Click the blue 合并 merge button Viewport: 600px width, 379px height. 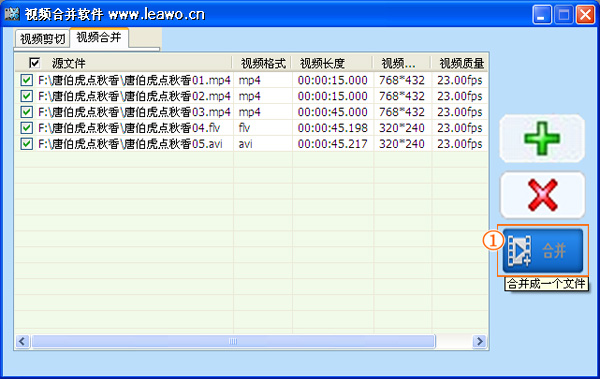click(x=543, y=251)
